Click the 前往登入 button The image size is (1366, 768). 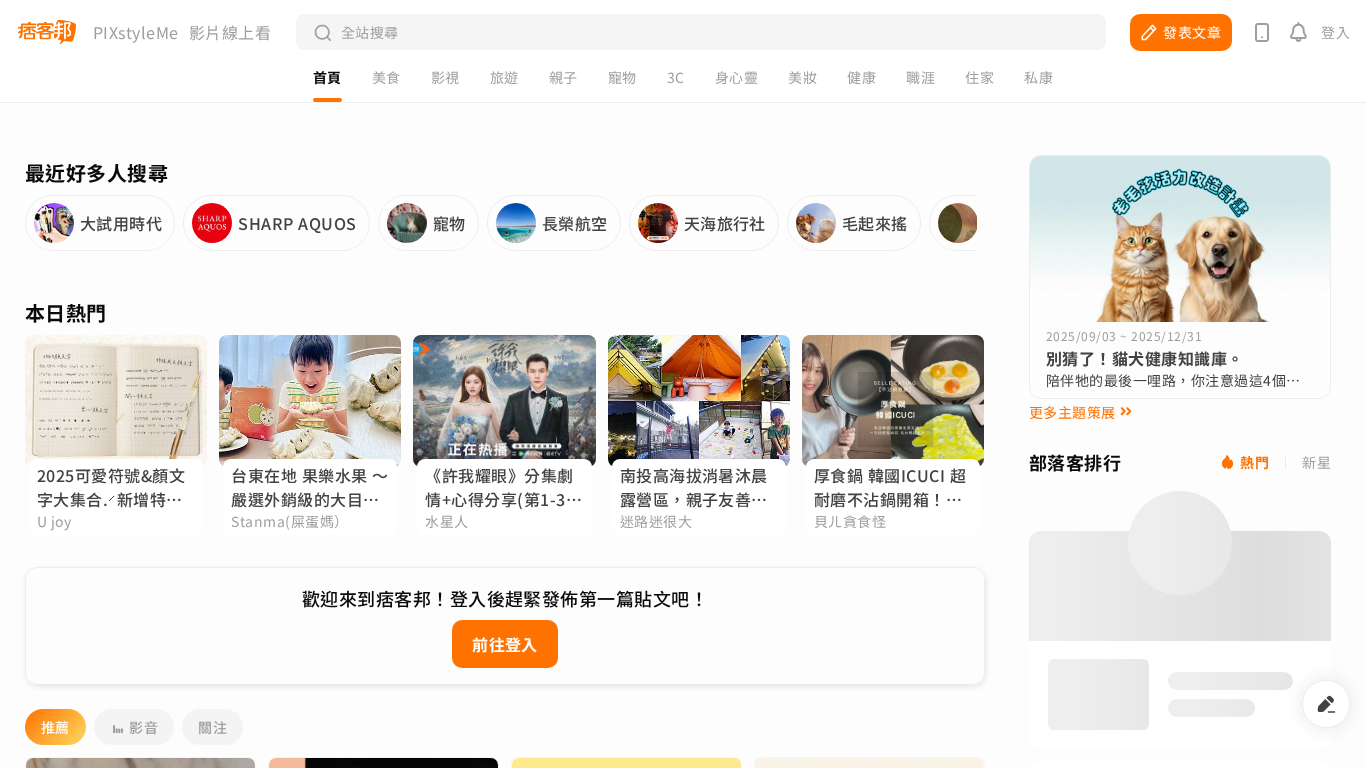pos(505,644)
